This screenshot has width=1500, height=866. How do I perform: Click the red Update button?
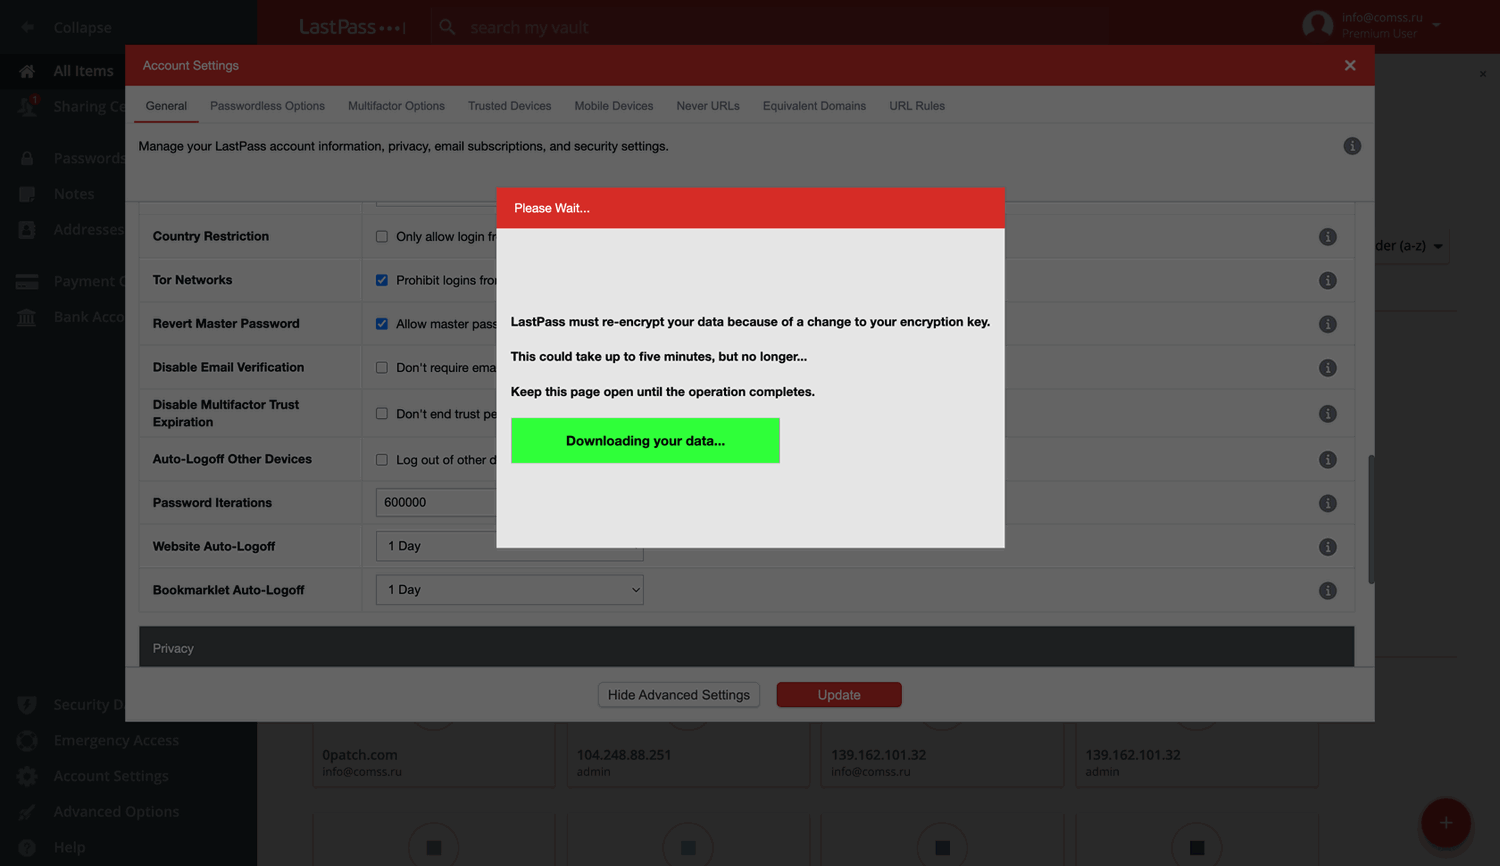(x=839, y=695)
